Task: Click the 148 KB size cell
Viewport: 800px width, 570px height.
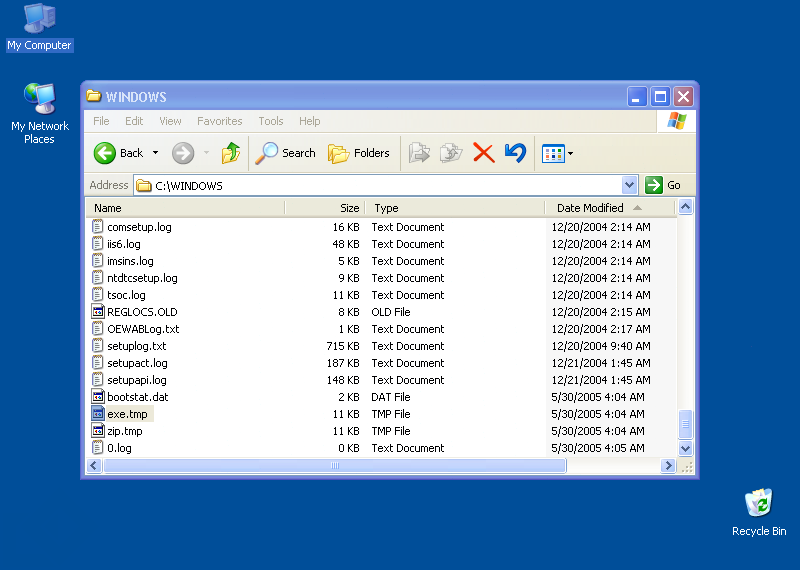Action: [343, 380]
